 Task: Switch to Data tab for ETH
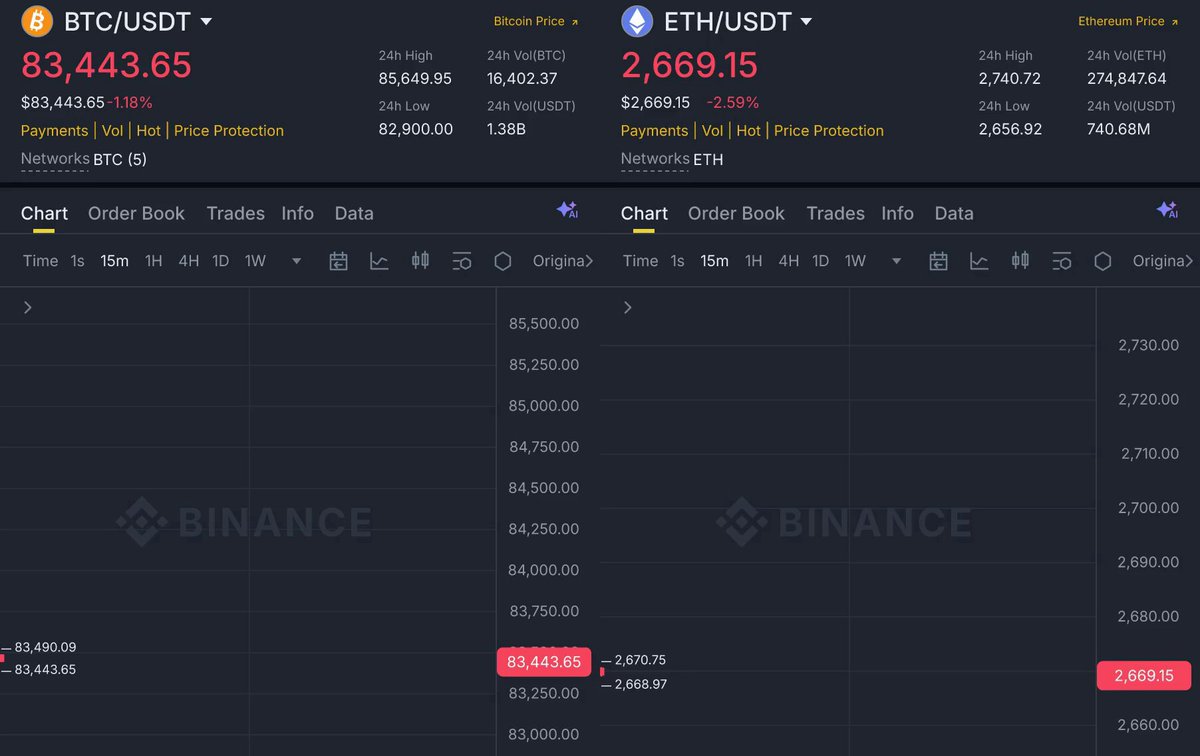click(954, 213)
